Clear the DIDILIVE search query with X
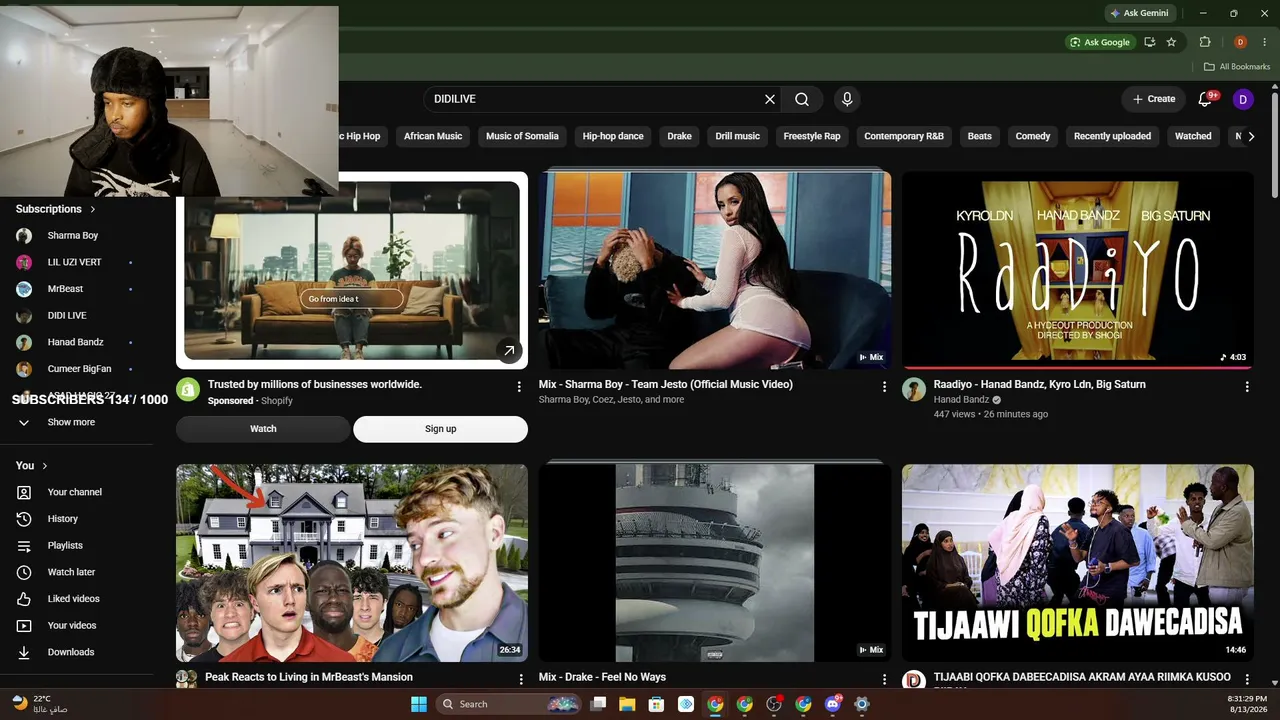Viewport: 1280px width, 720px height. [x=770, y=99]
